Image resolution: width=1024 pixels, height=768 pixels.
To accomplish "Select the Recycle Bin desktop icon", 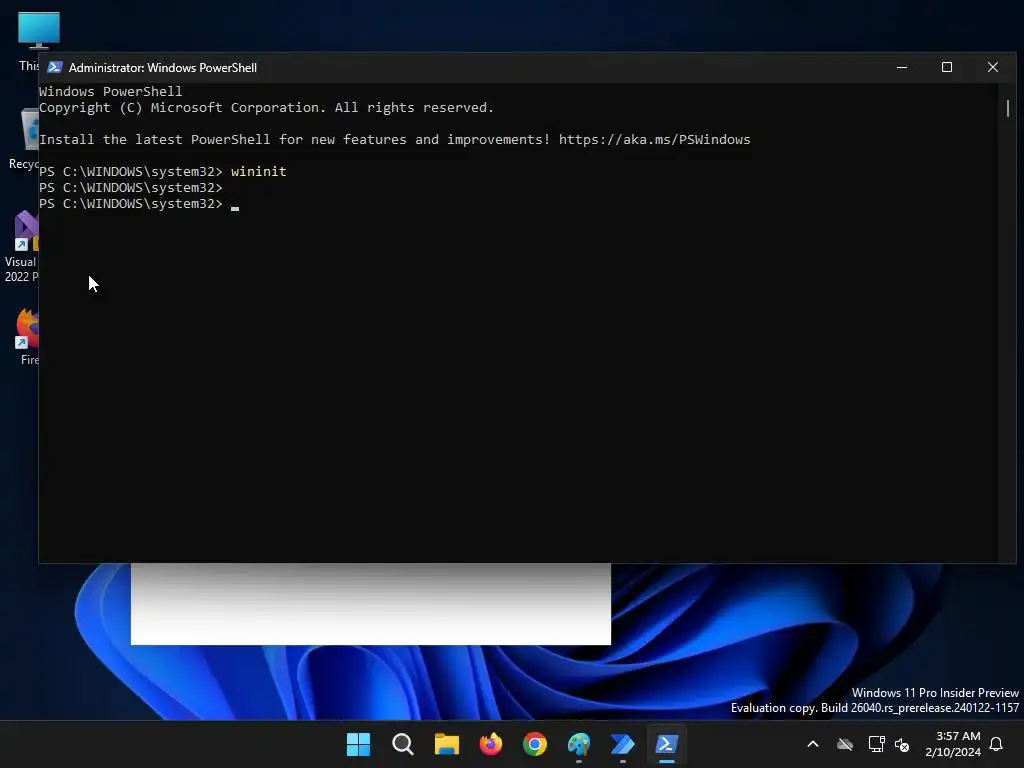I will 26,138.
